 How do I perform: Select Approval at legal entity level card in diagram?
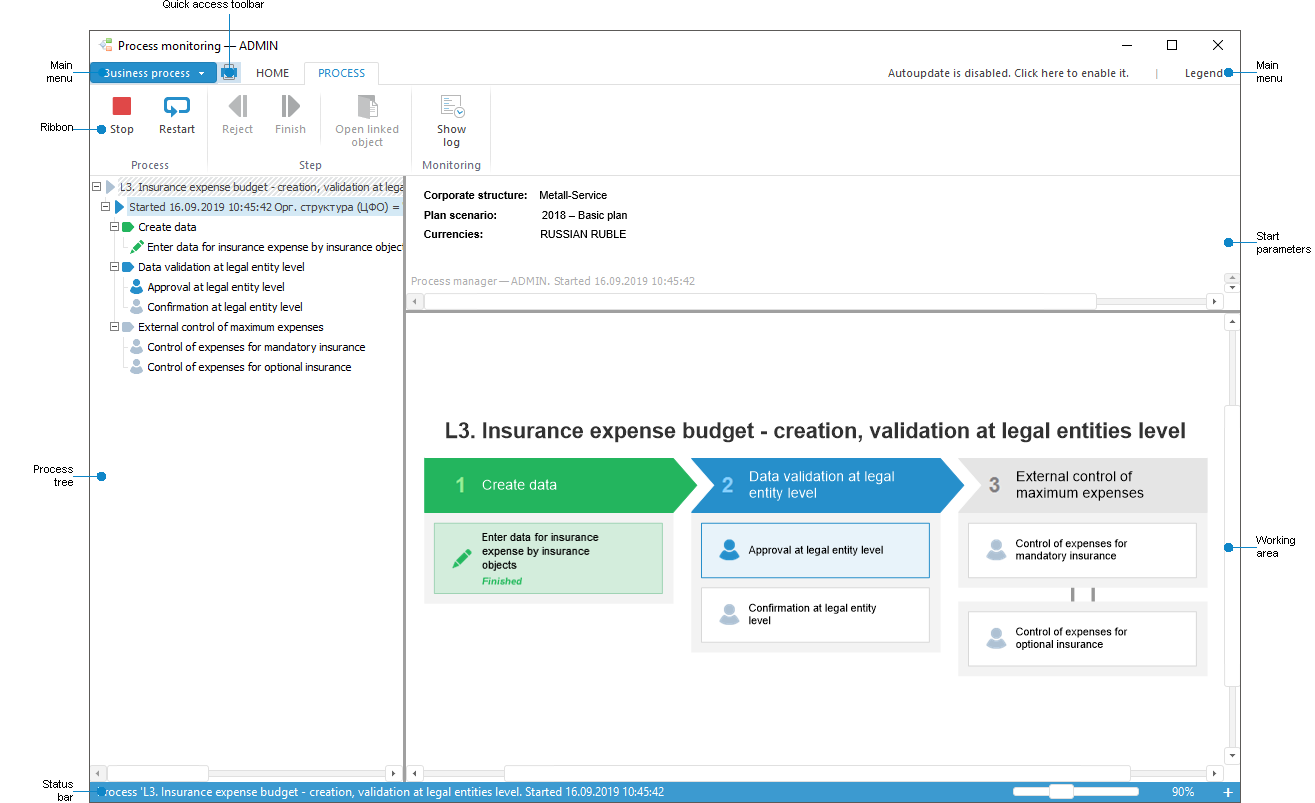tap(815, 550)
